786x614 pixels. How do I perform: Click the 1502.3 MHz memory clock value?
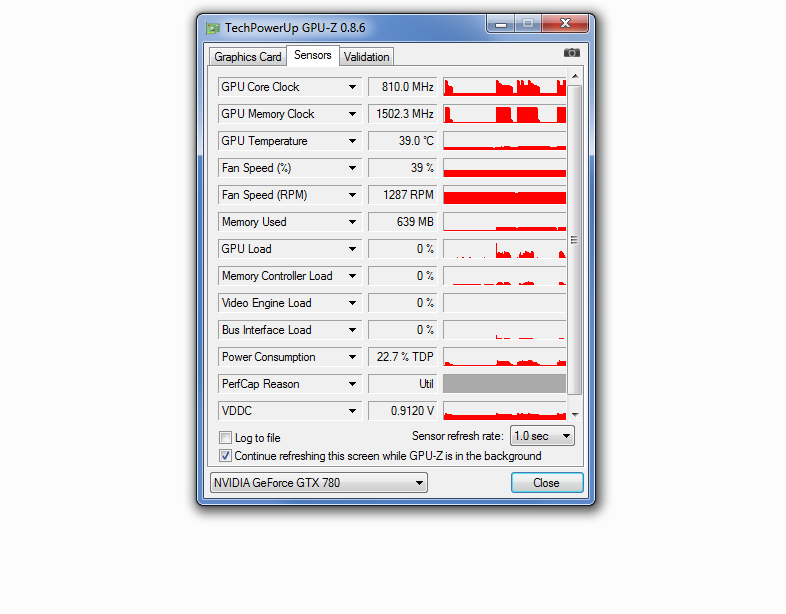(x=403, y=114)
